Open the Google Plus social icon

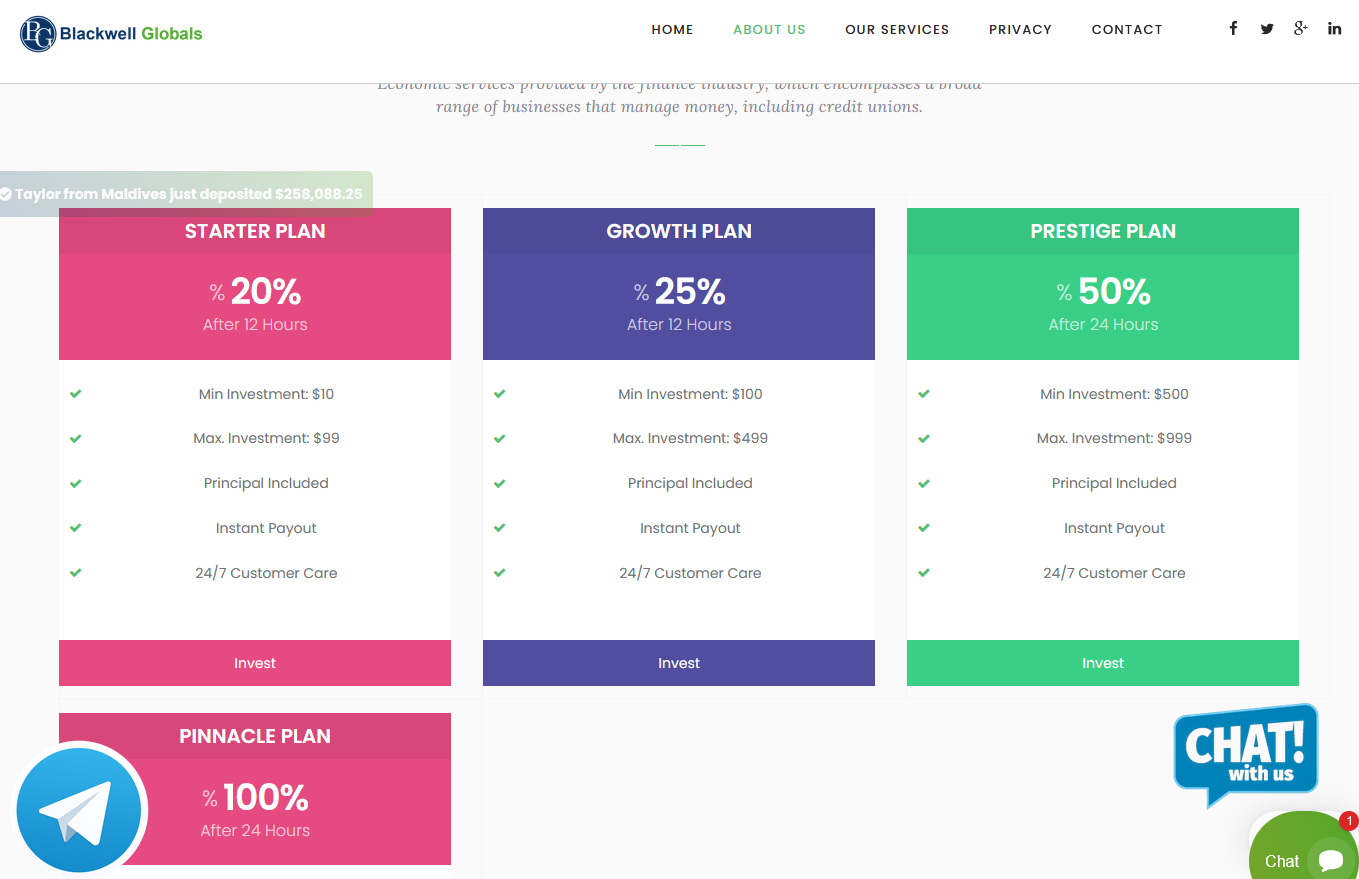tap(1300, 29)
